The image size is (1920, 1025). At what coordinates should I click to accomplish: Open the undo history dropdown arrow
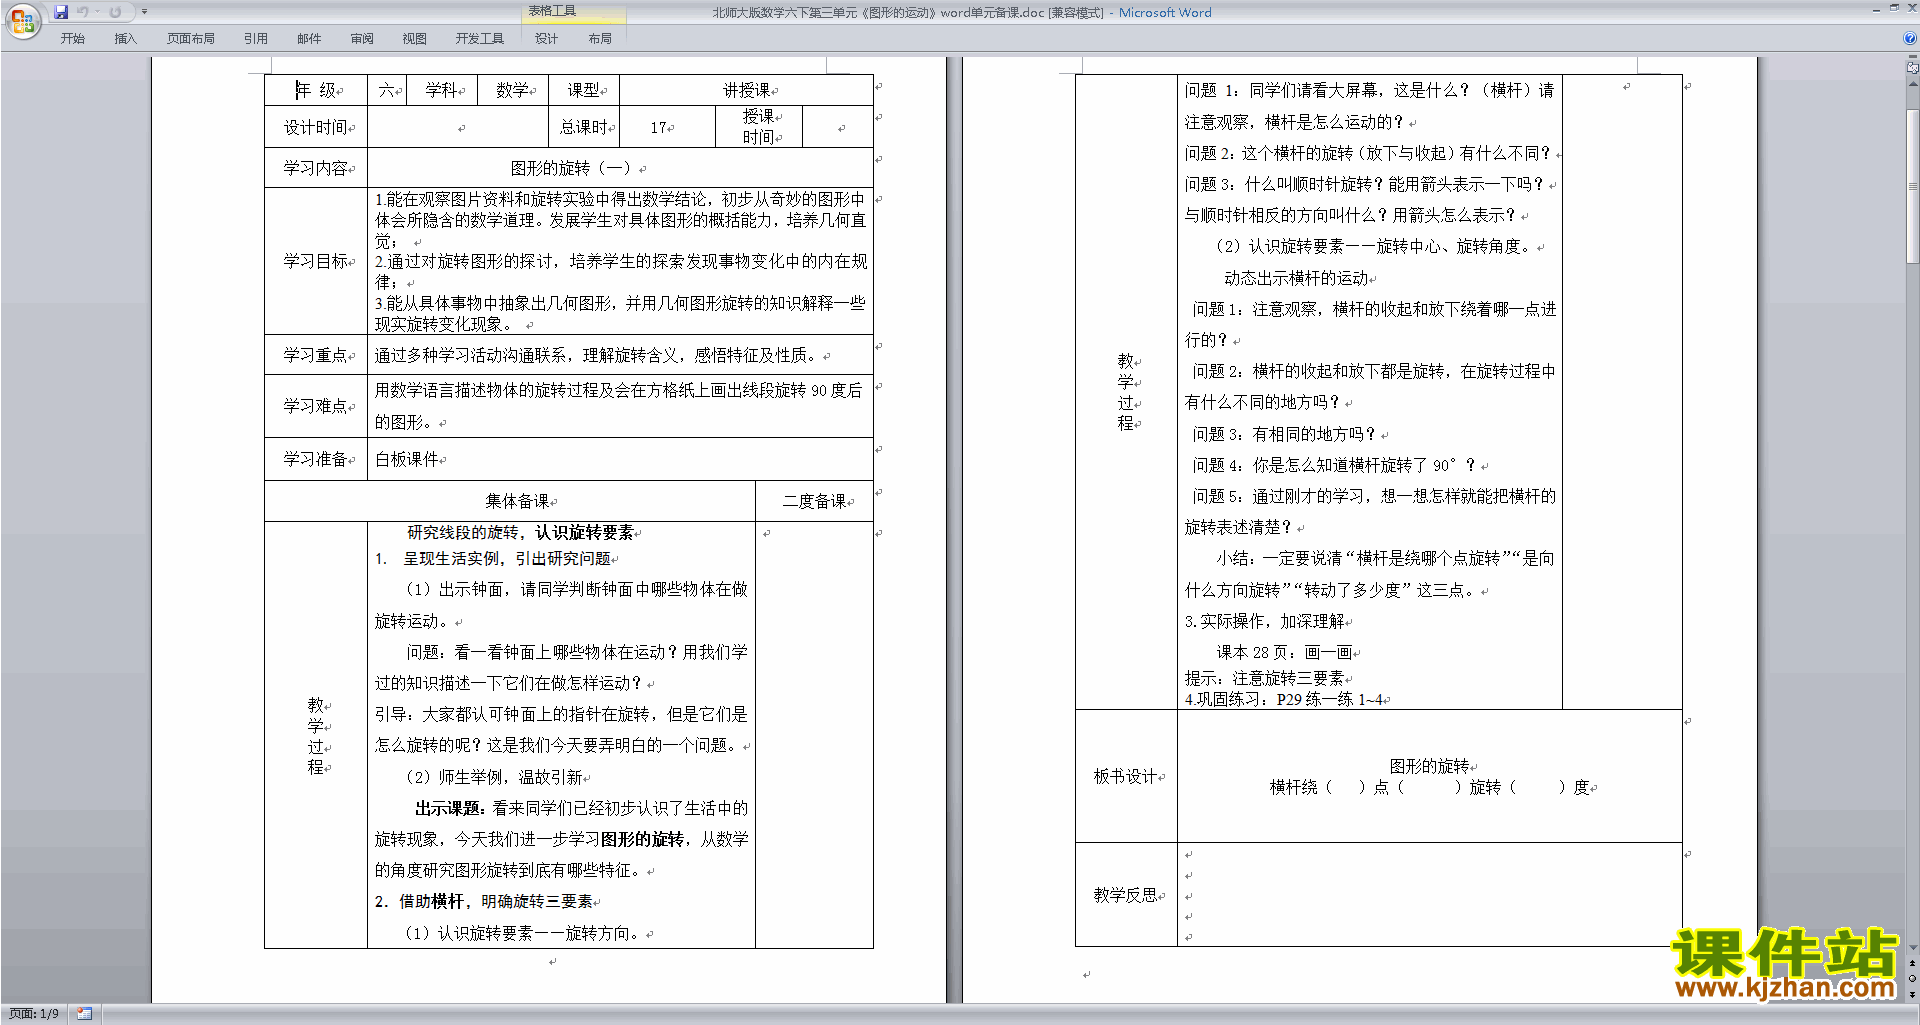click(x=97, y=12)
